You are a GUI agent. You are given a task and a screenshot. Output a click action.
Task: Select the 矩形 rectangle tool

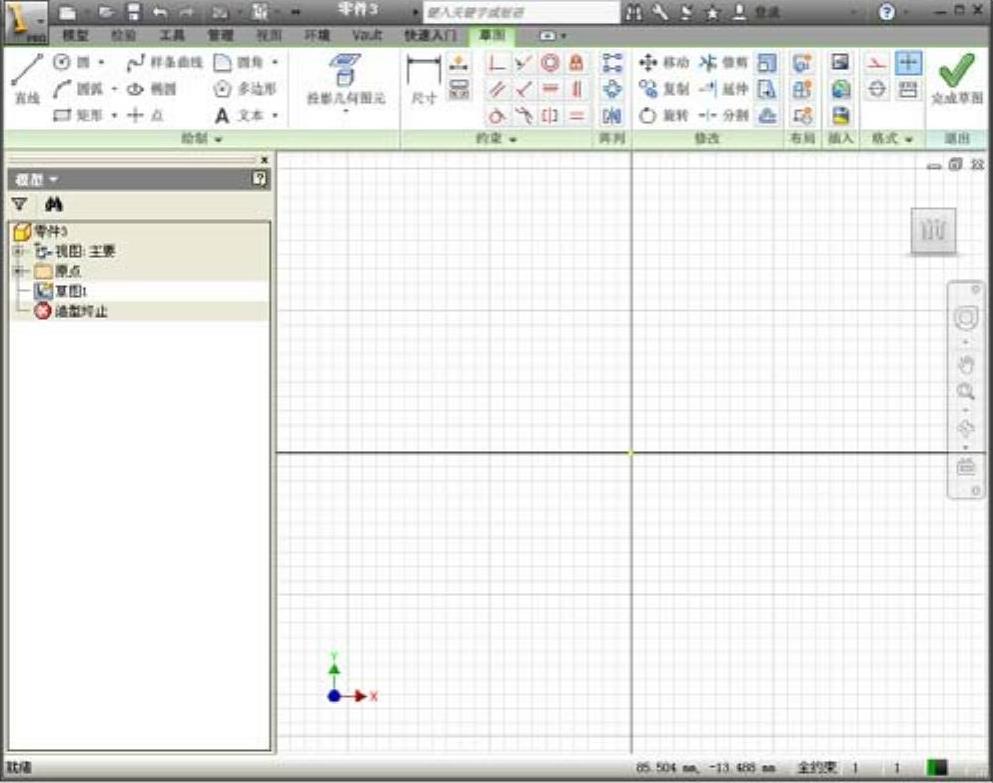(77, 115)
